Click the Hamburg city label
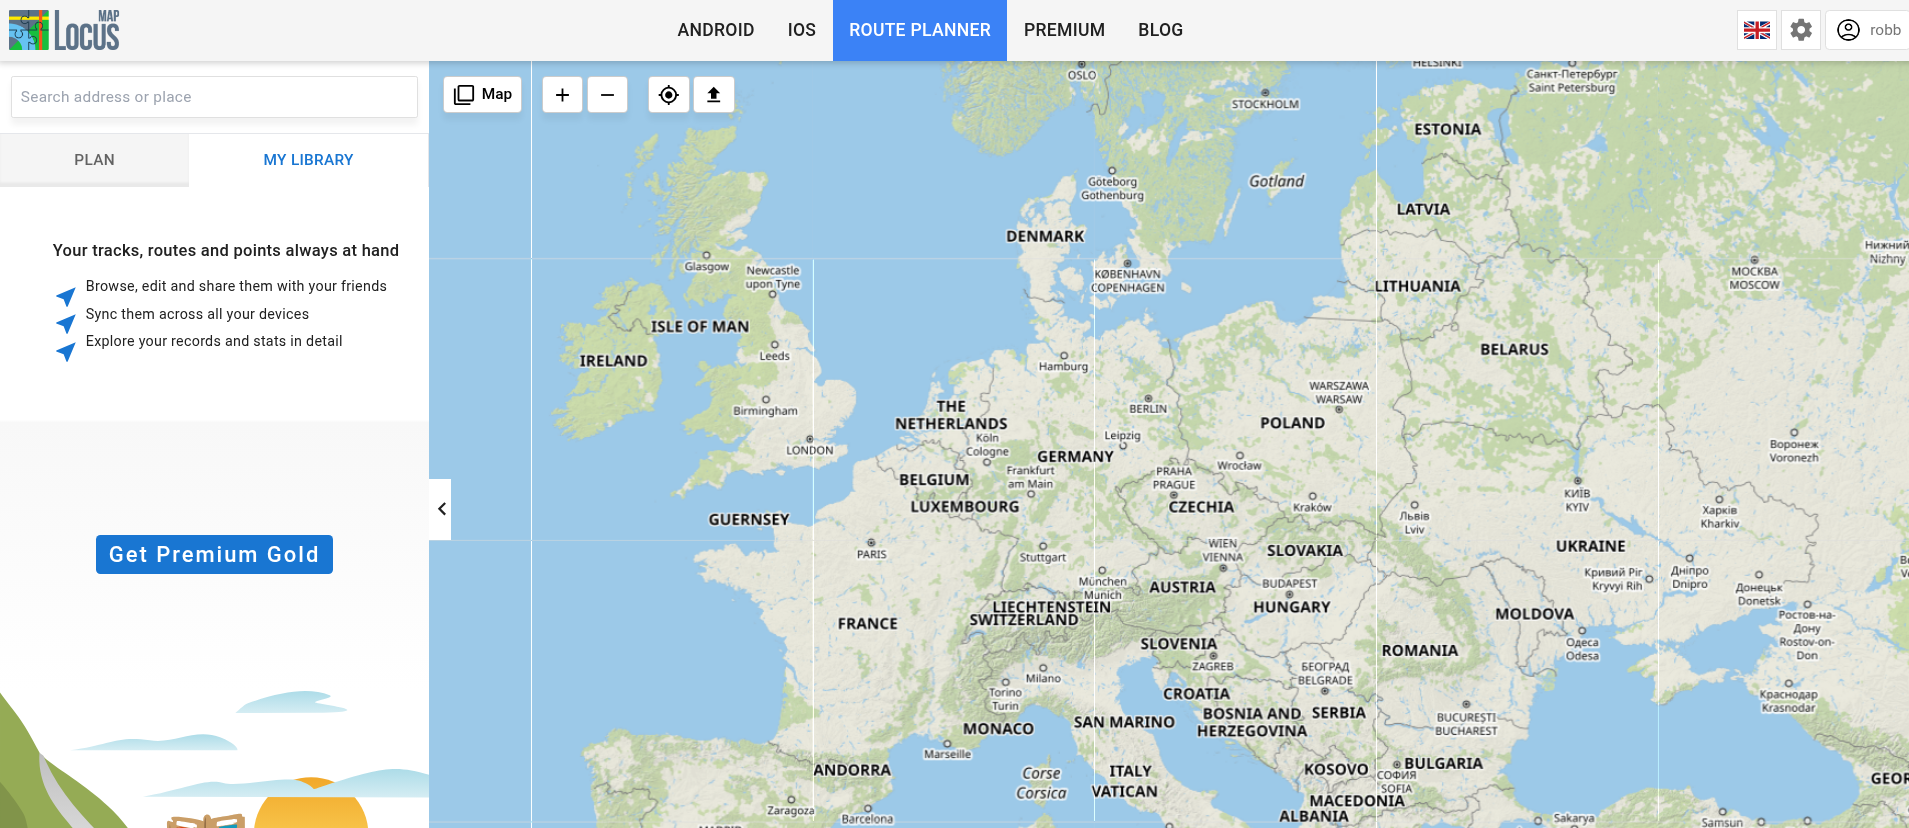Screen dimensions: 1909x828 pyautogui.click(x=1063, y=366)
